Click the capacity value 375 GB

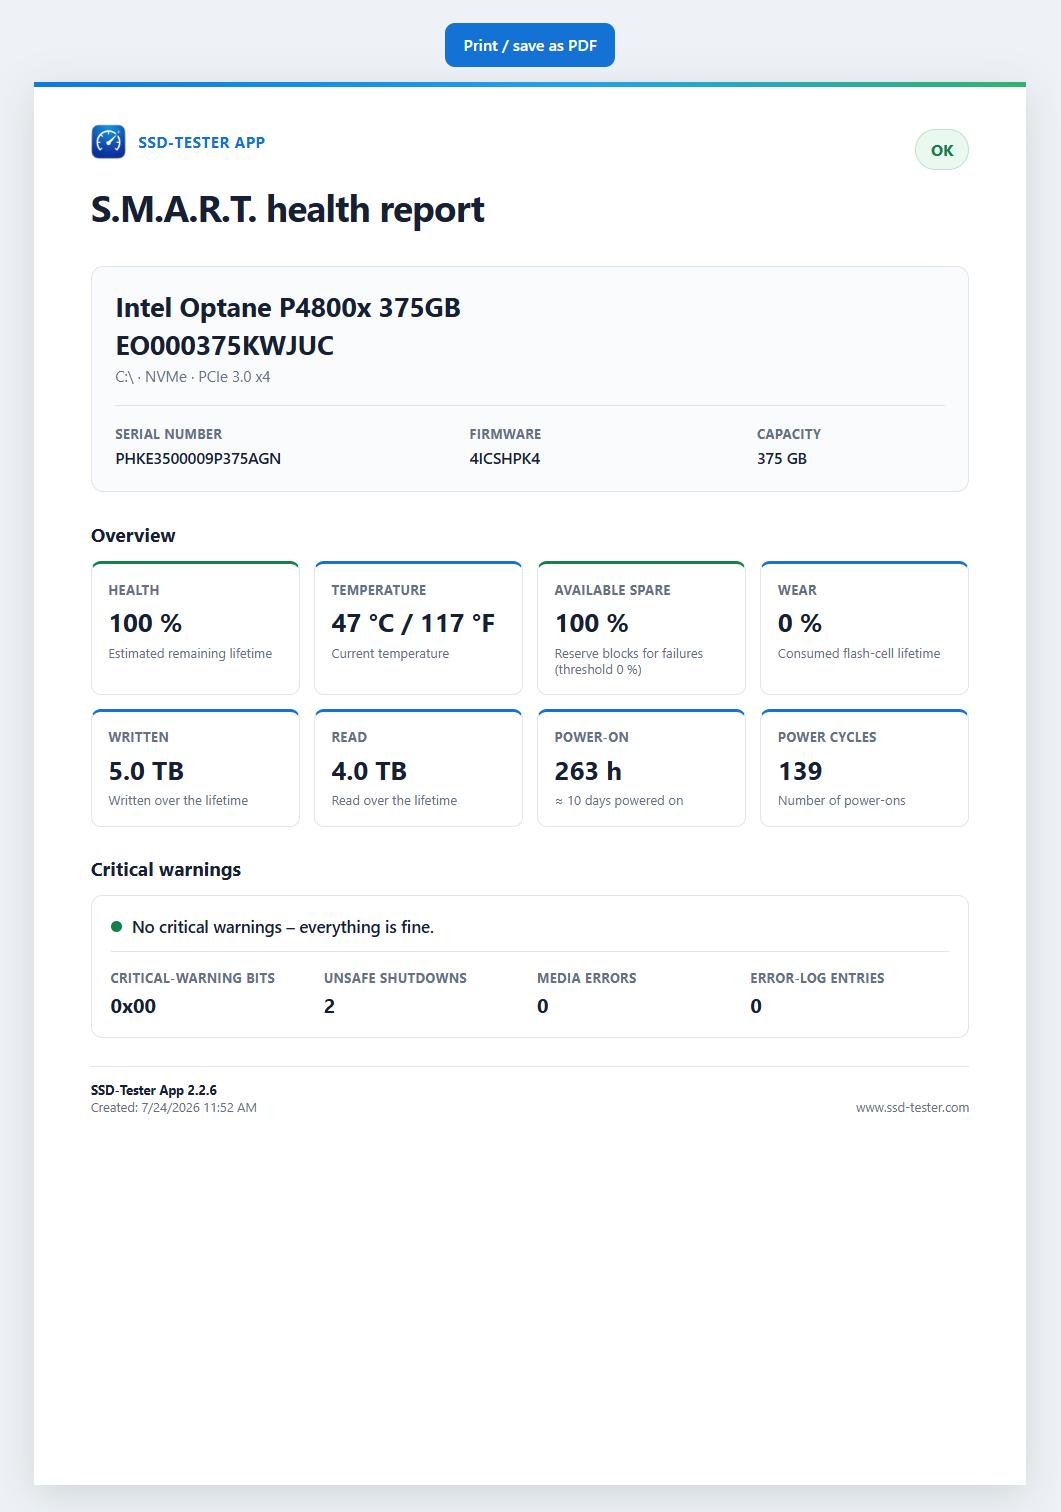click(x=782, y=459)
